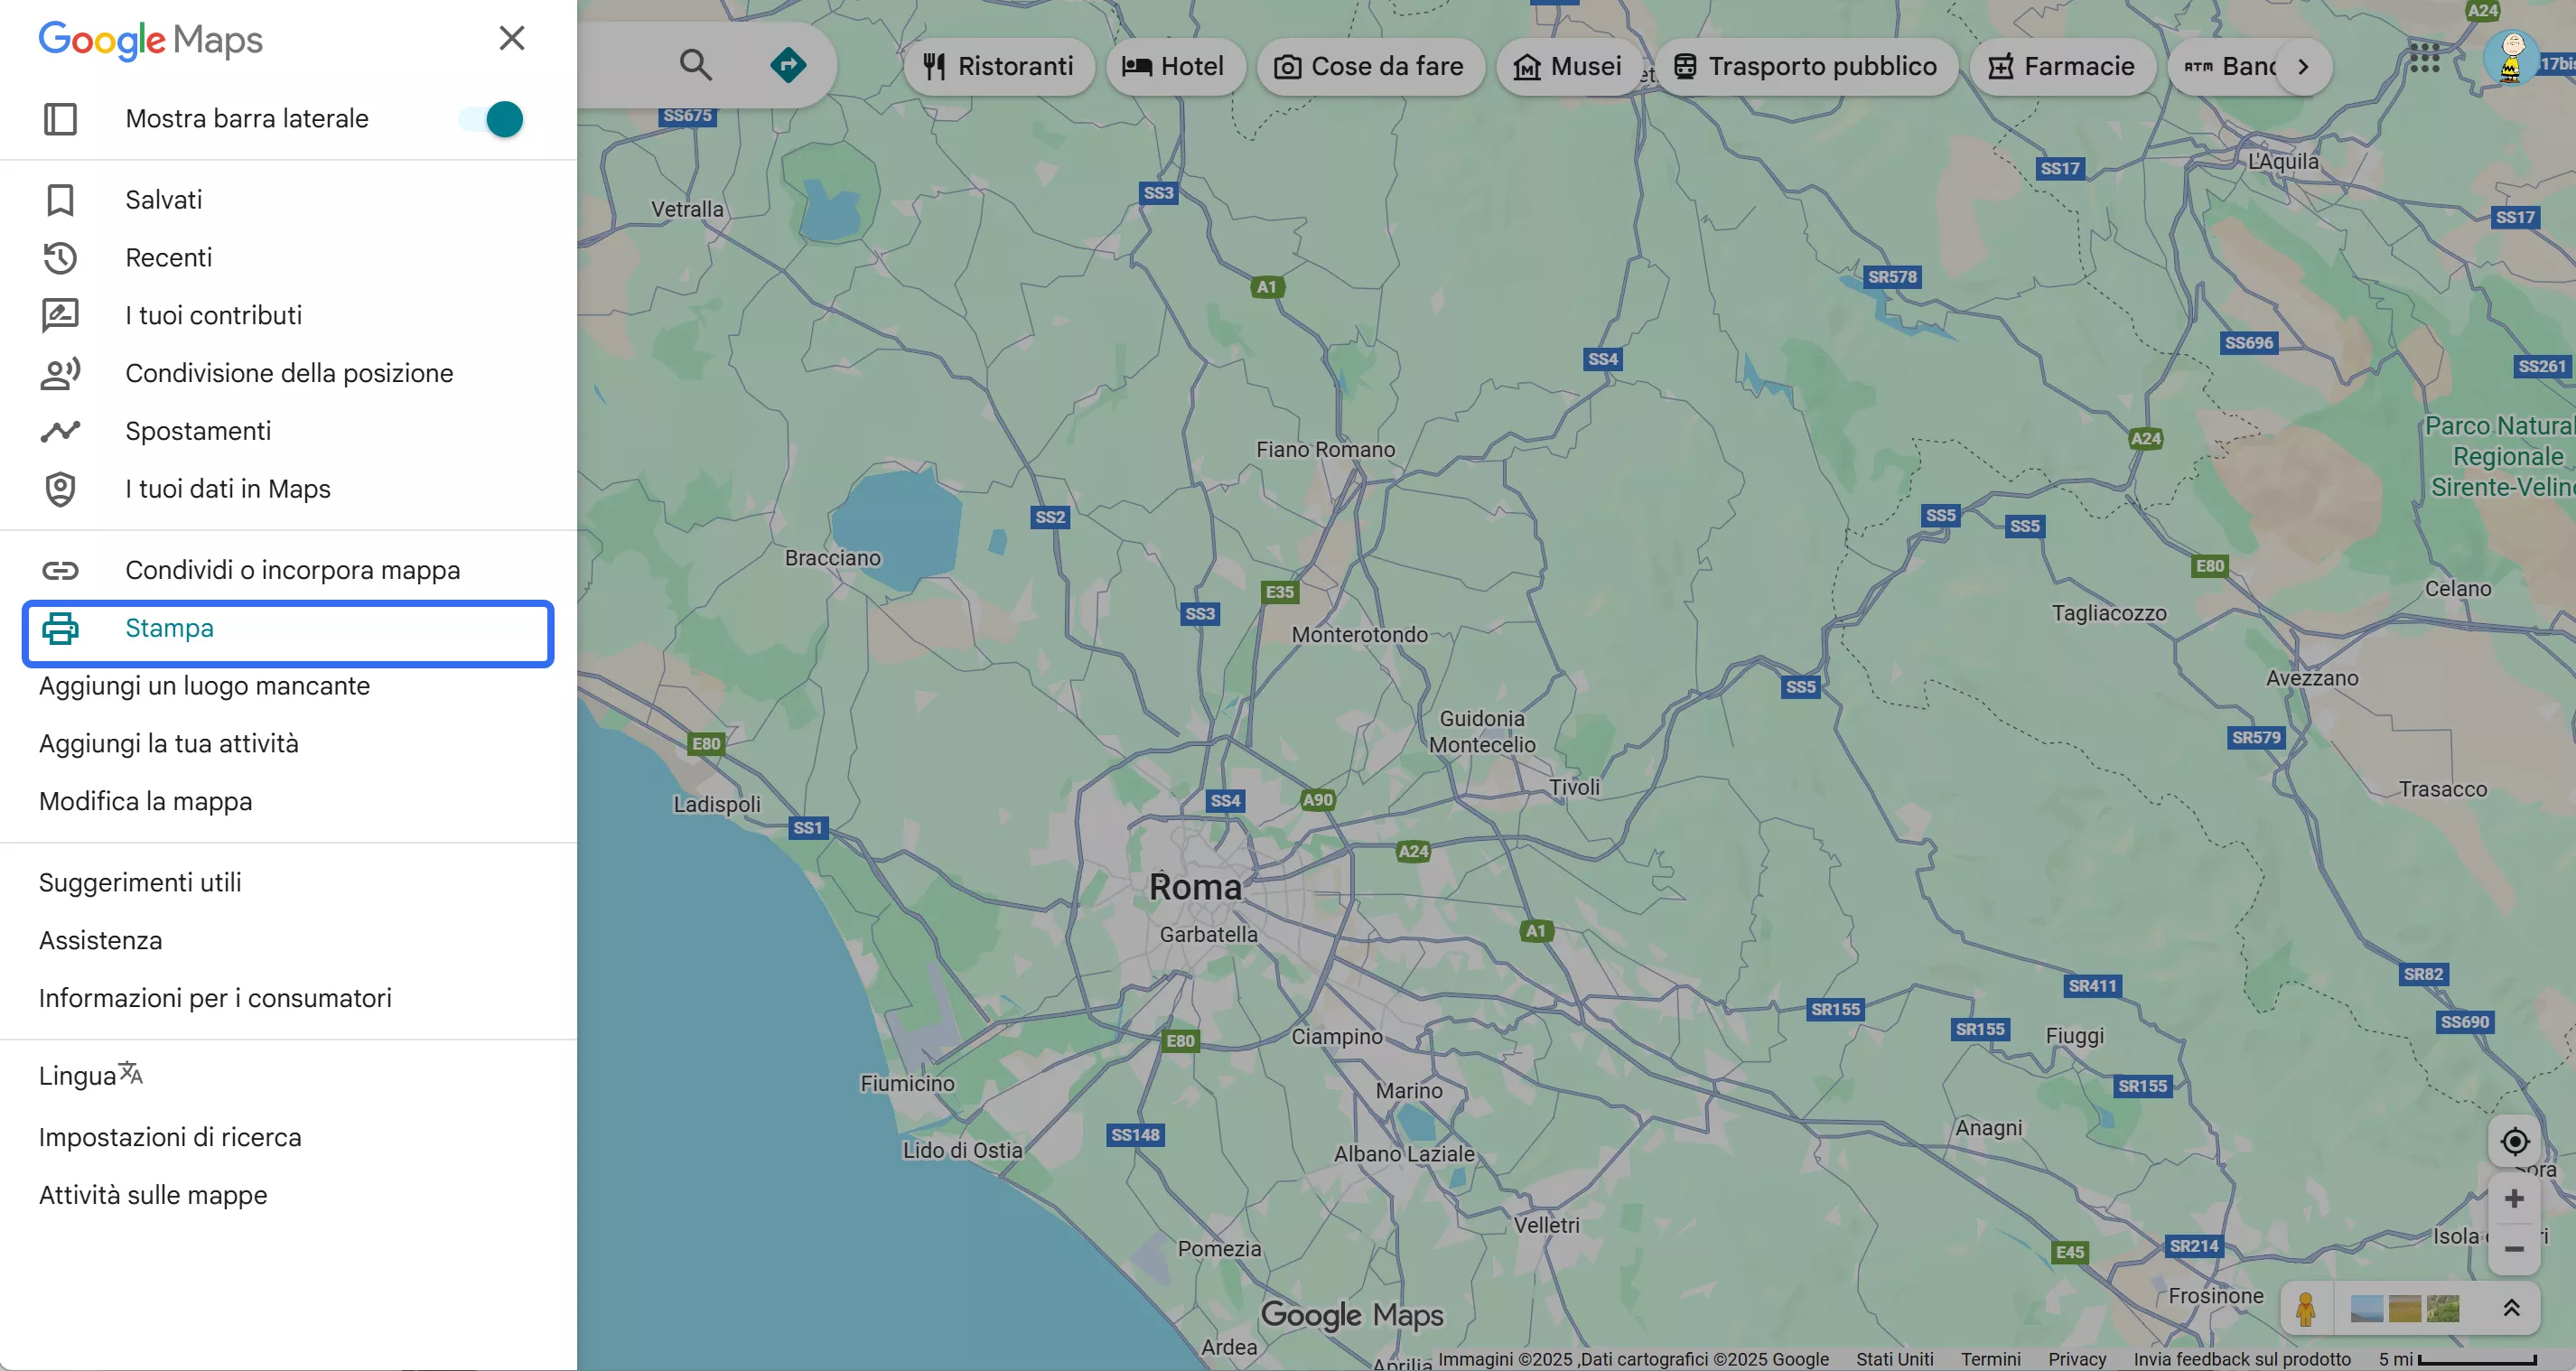
Task: Zoom in with the plus button
Action: point(2514,1198)
